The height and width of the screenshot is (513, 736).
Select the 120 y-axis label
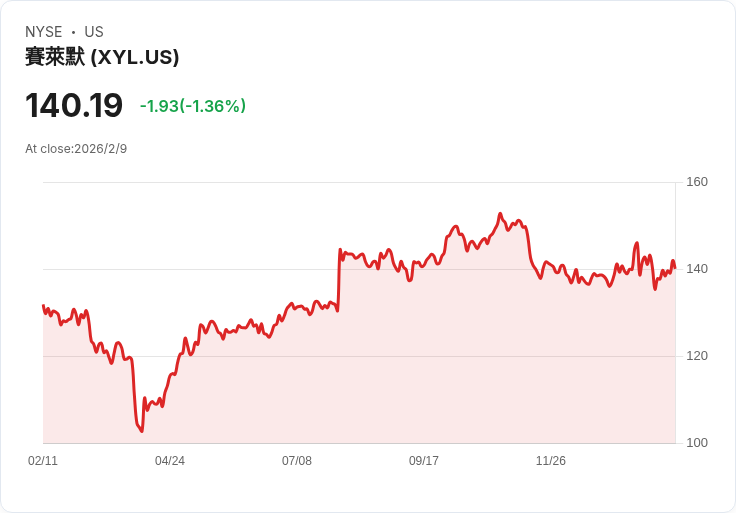697,356
